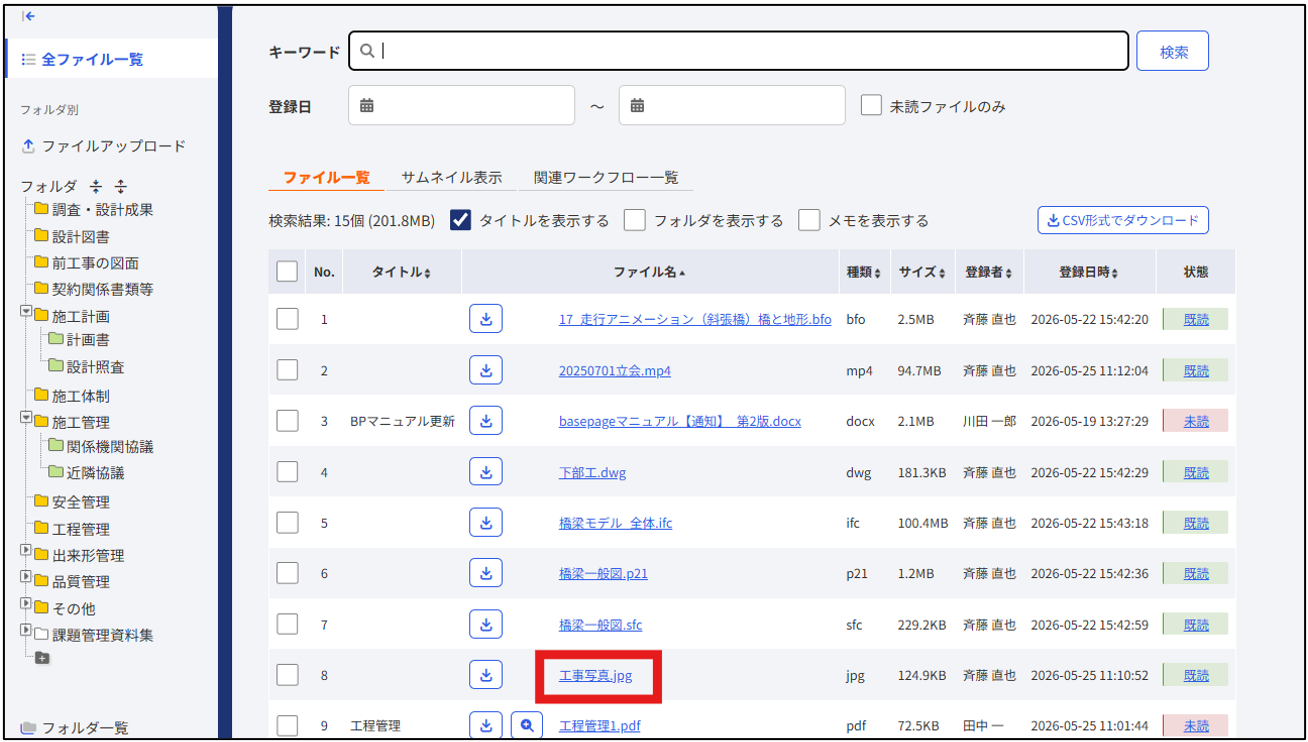
Task: Expand the その他 folder node
Action: coord(26,604)
